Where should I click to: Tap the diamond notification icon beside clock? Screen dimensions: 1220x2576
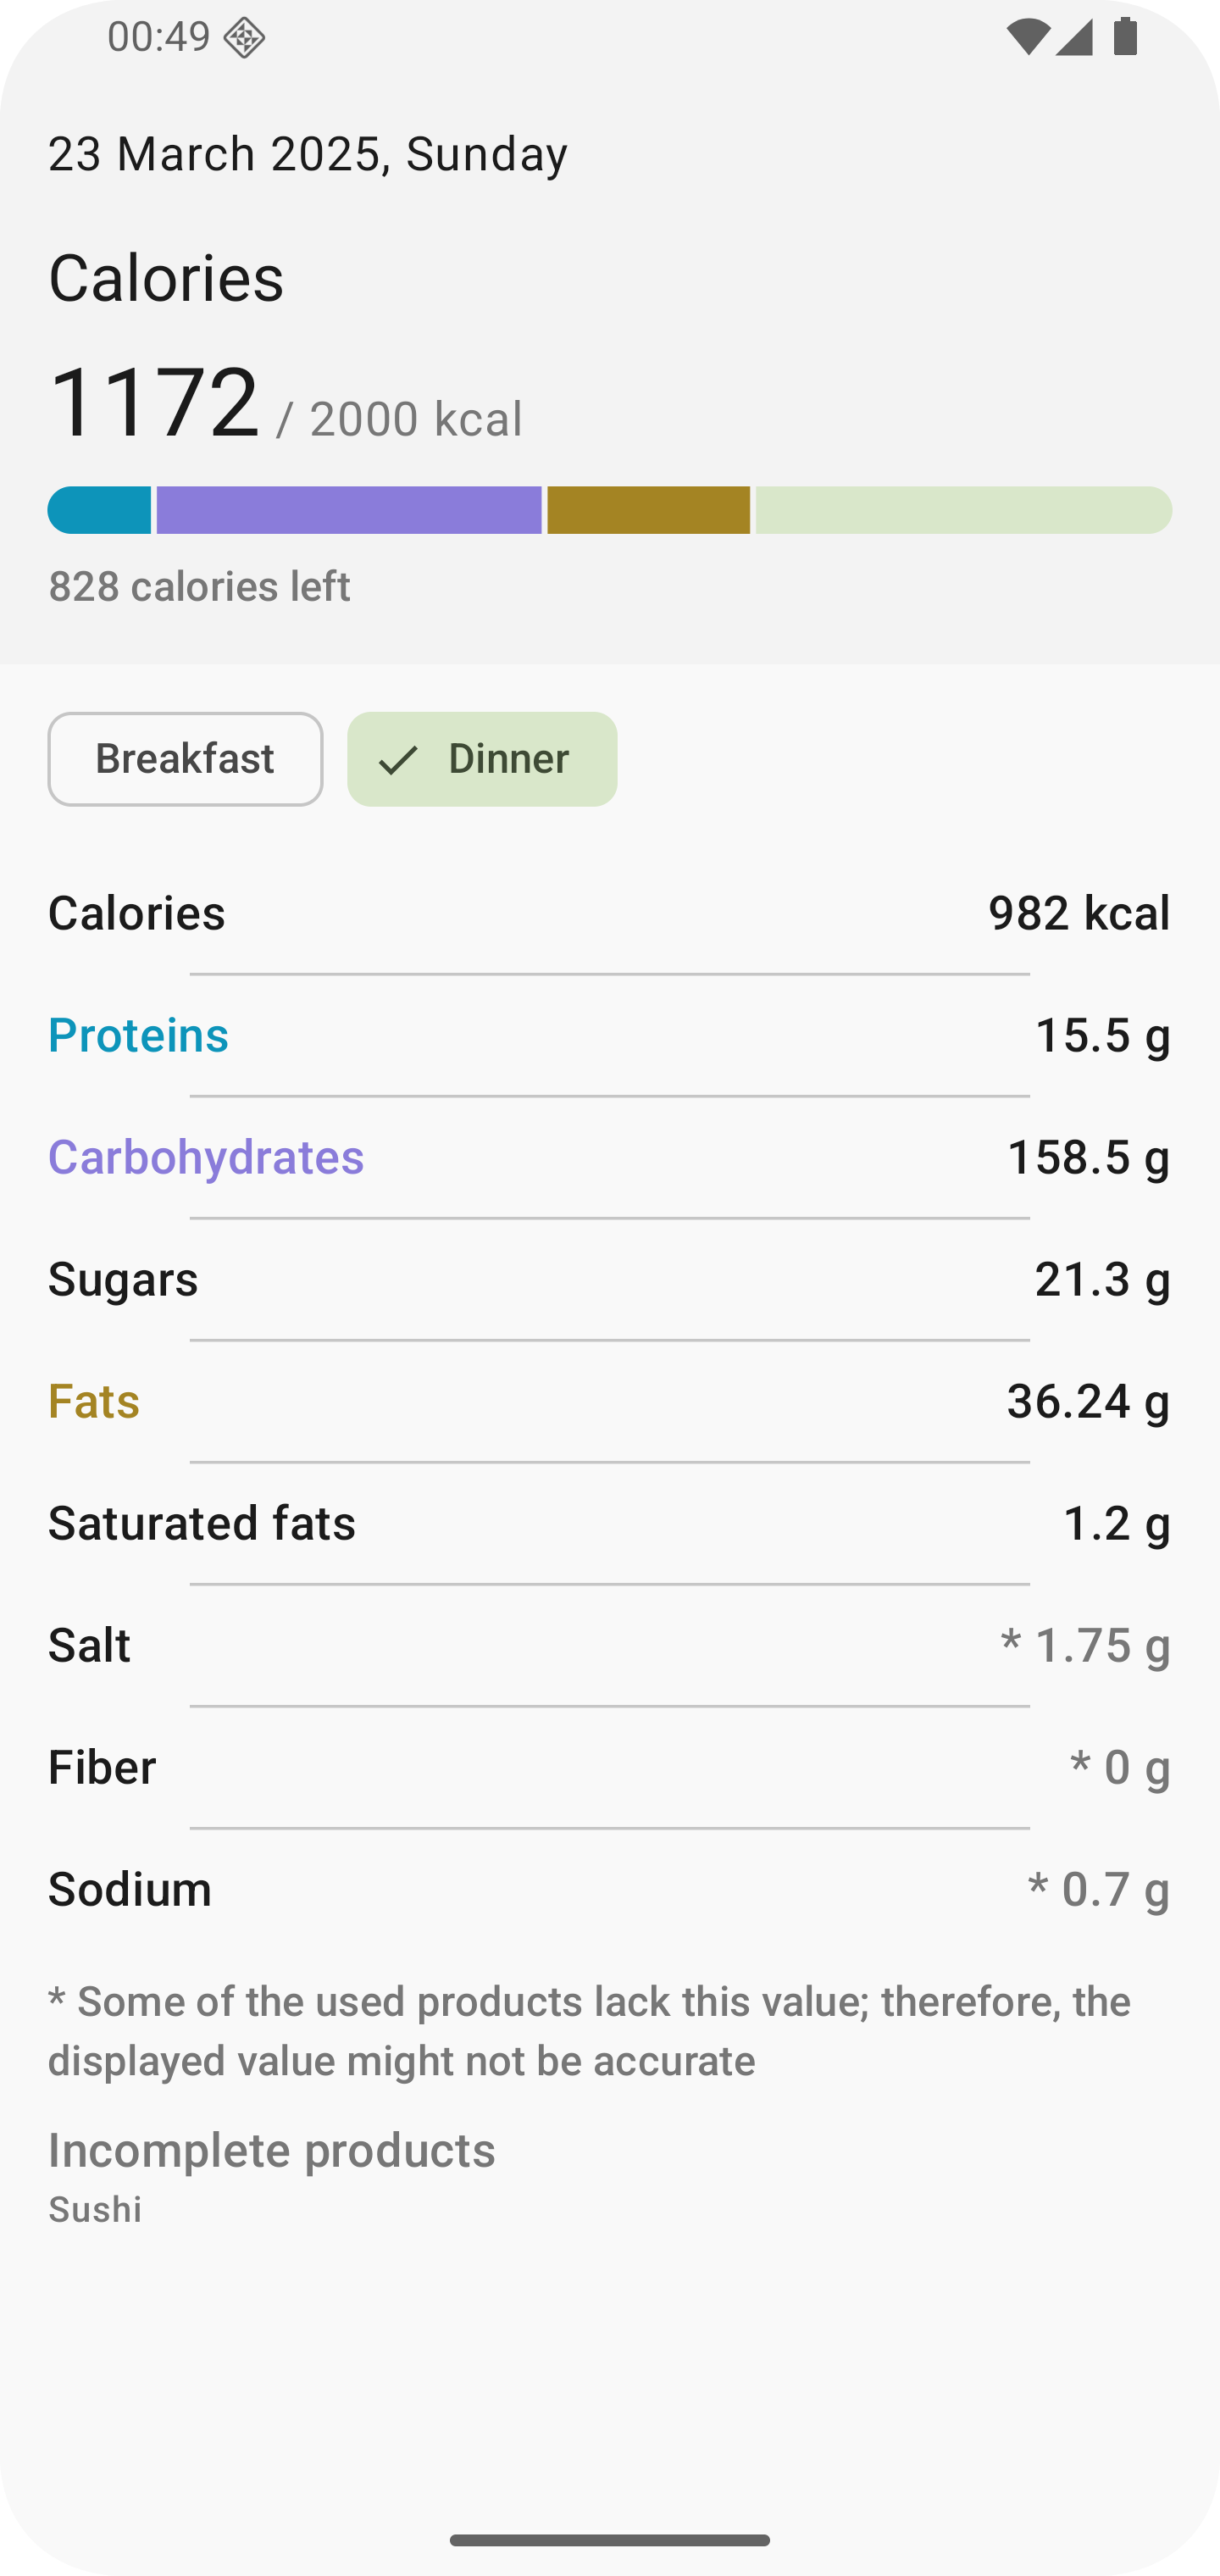(x=244, y=39)
